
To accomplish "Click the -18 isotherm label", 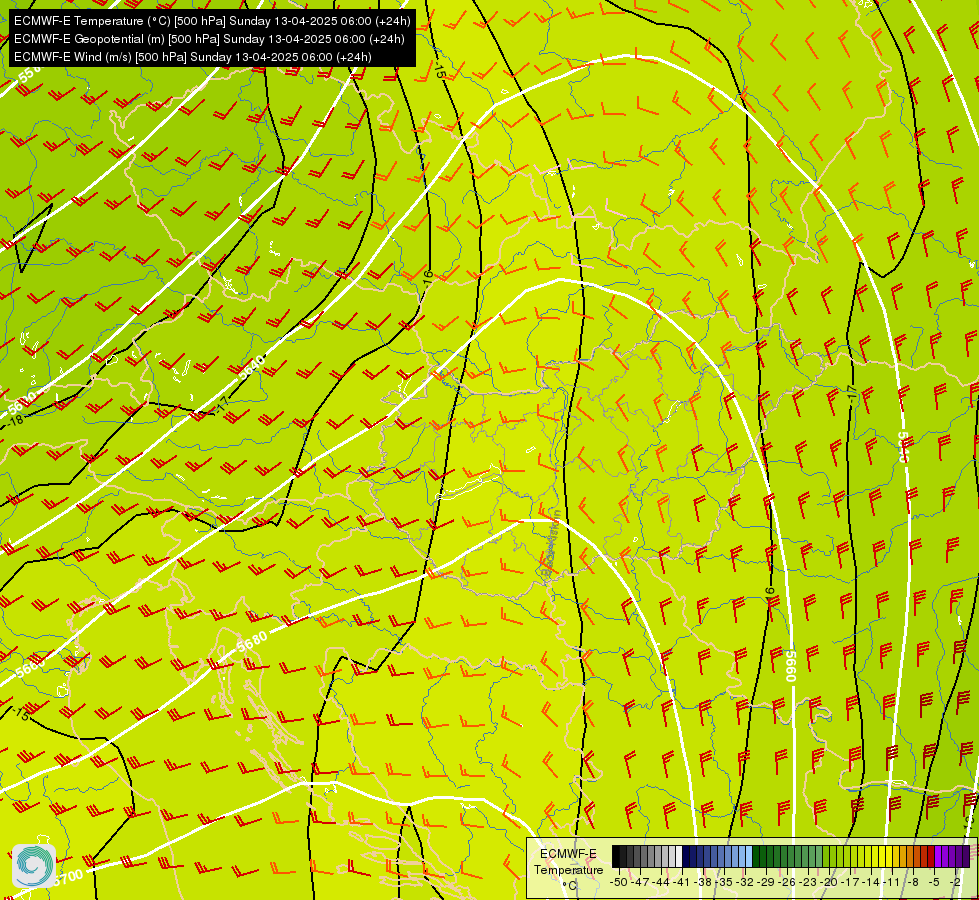I will [x=16, y=420].
